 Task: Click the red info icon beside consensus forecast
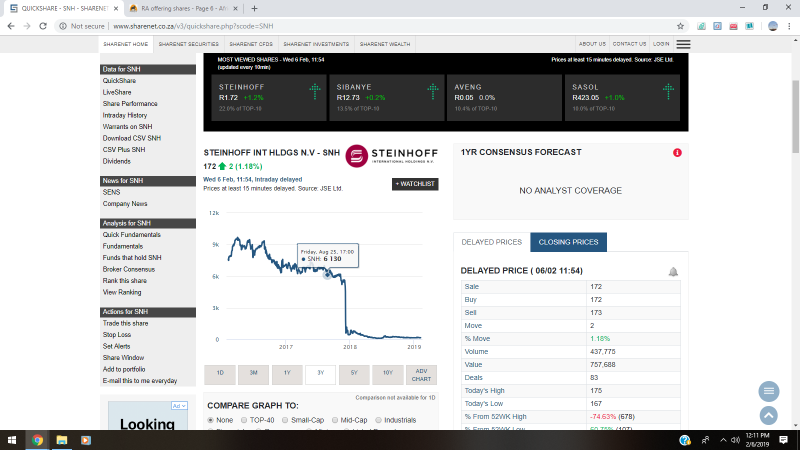point(678,153)
